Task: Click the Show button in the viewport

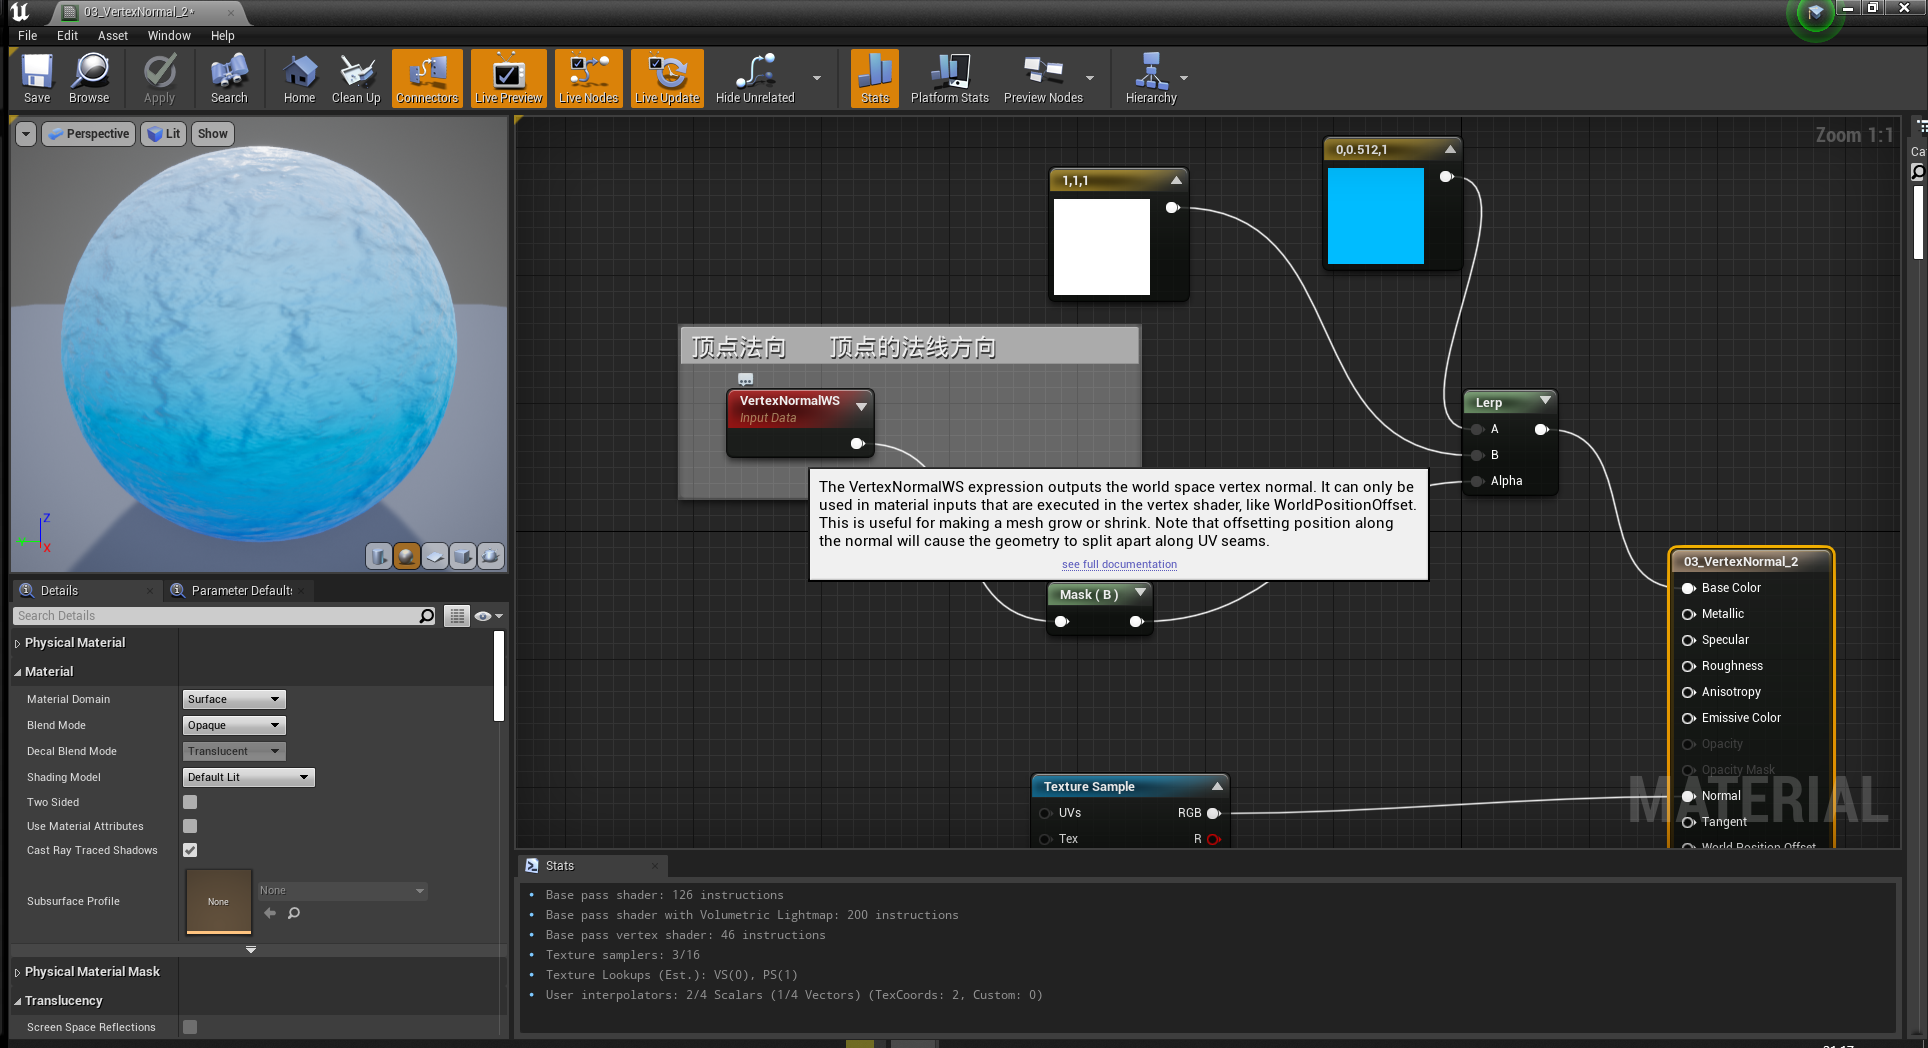Action: (x=212, y=133)
